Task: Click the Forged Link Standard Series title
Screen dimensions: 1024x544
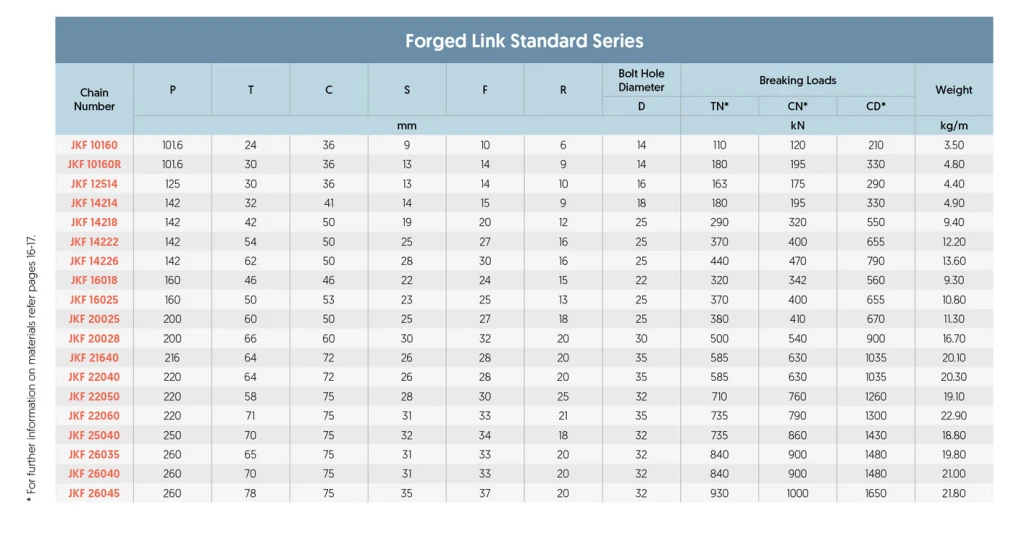Action: point(524,41)
